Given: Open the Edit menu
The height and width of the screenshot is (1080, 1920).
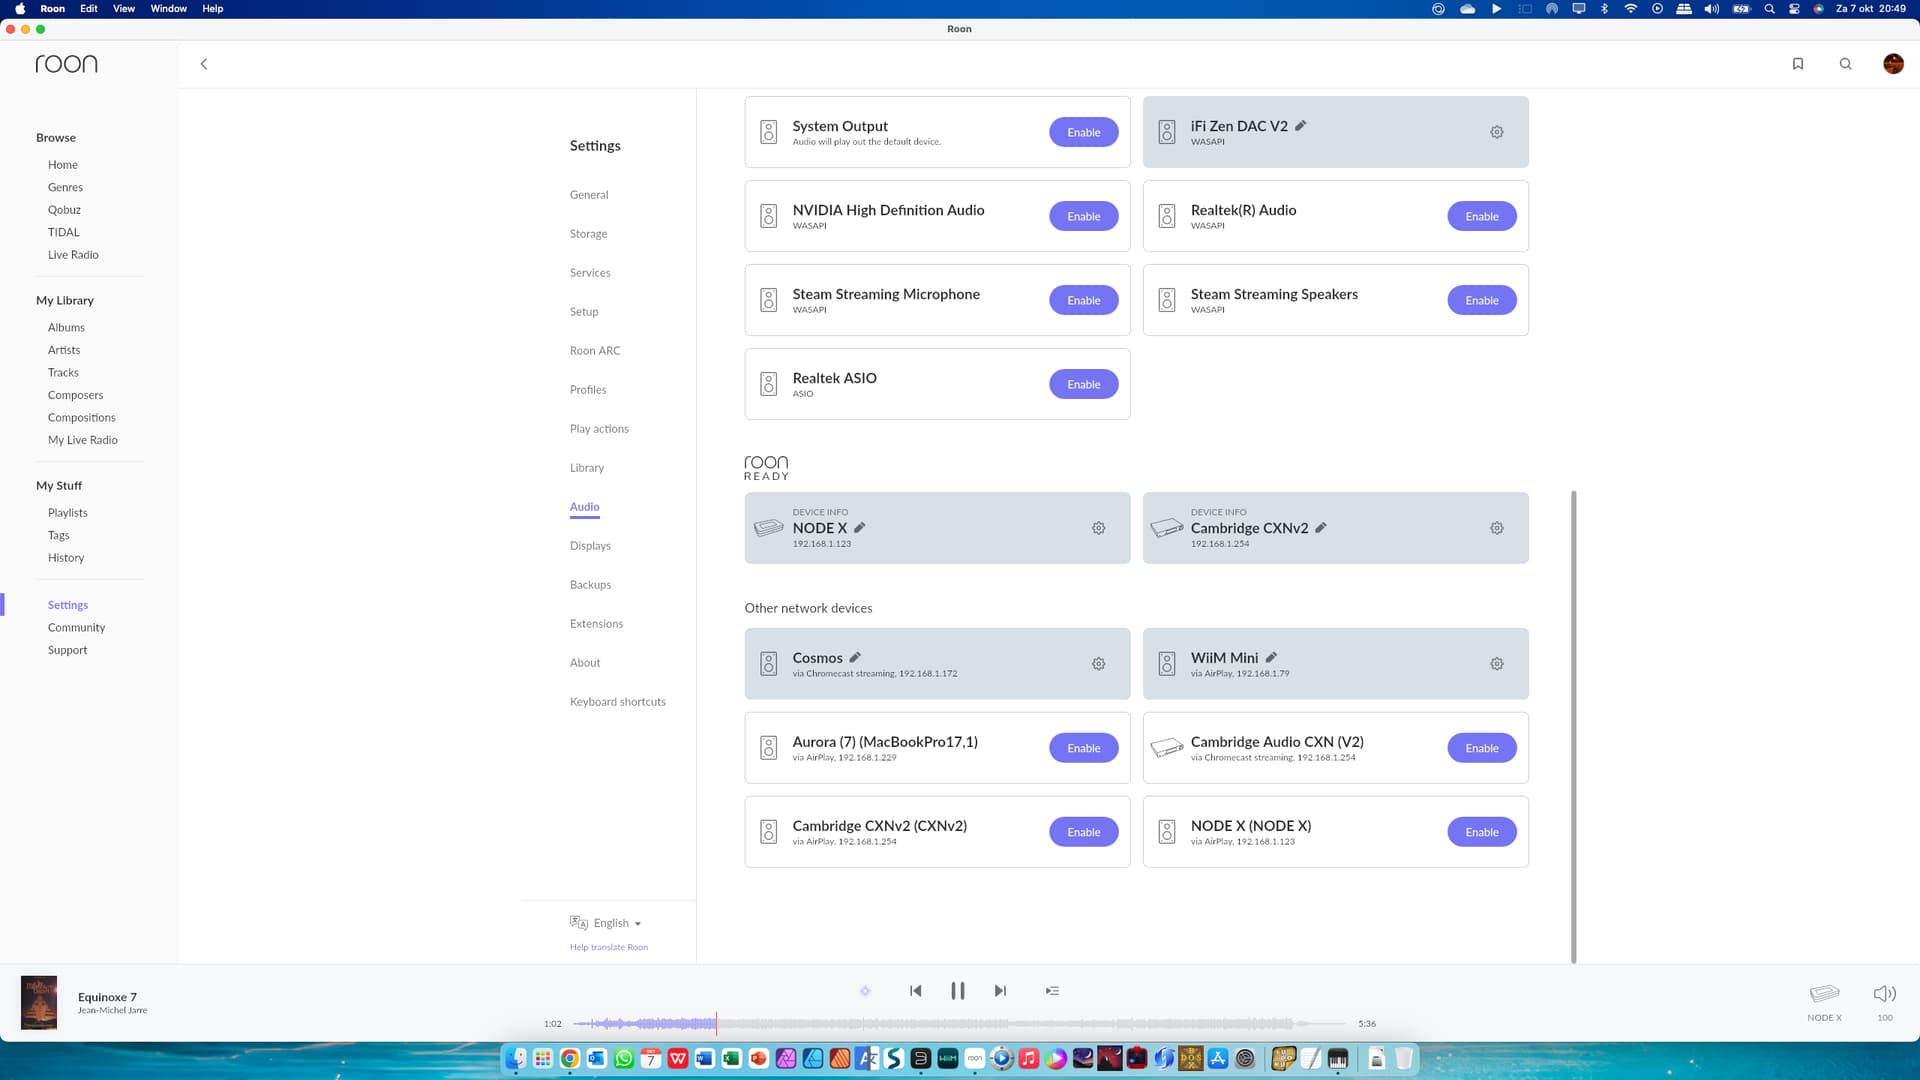Looking at the screenshot, I should [89, 9].
